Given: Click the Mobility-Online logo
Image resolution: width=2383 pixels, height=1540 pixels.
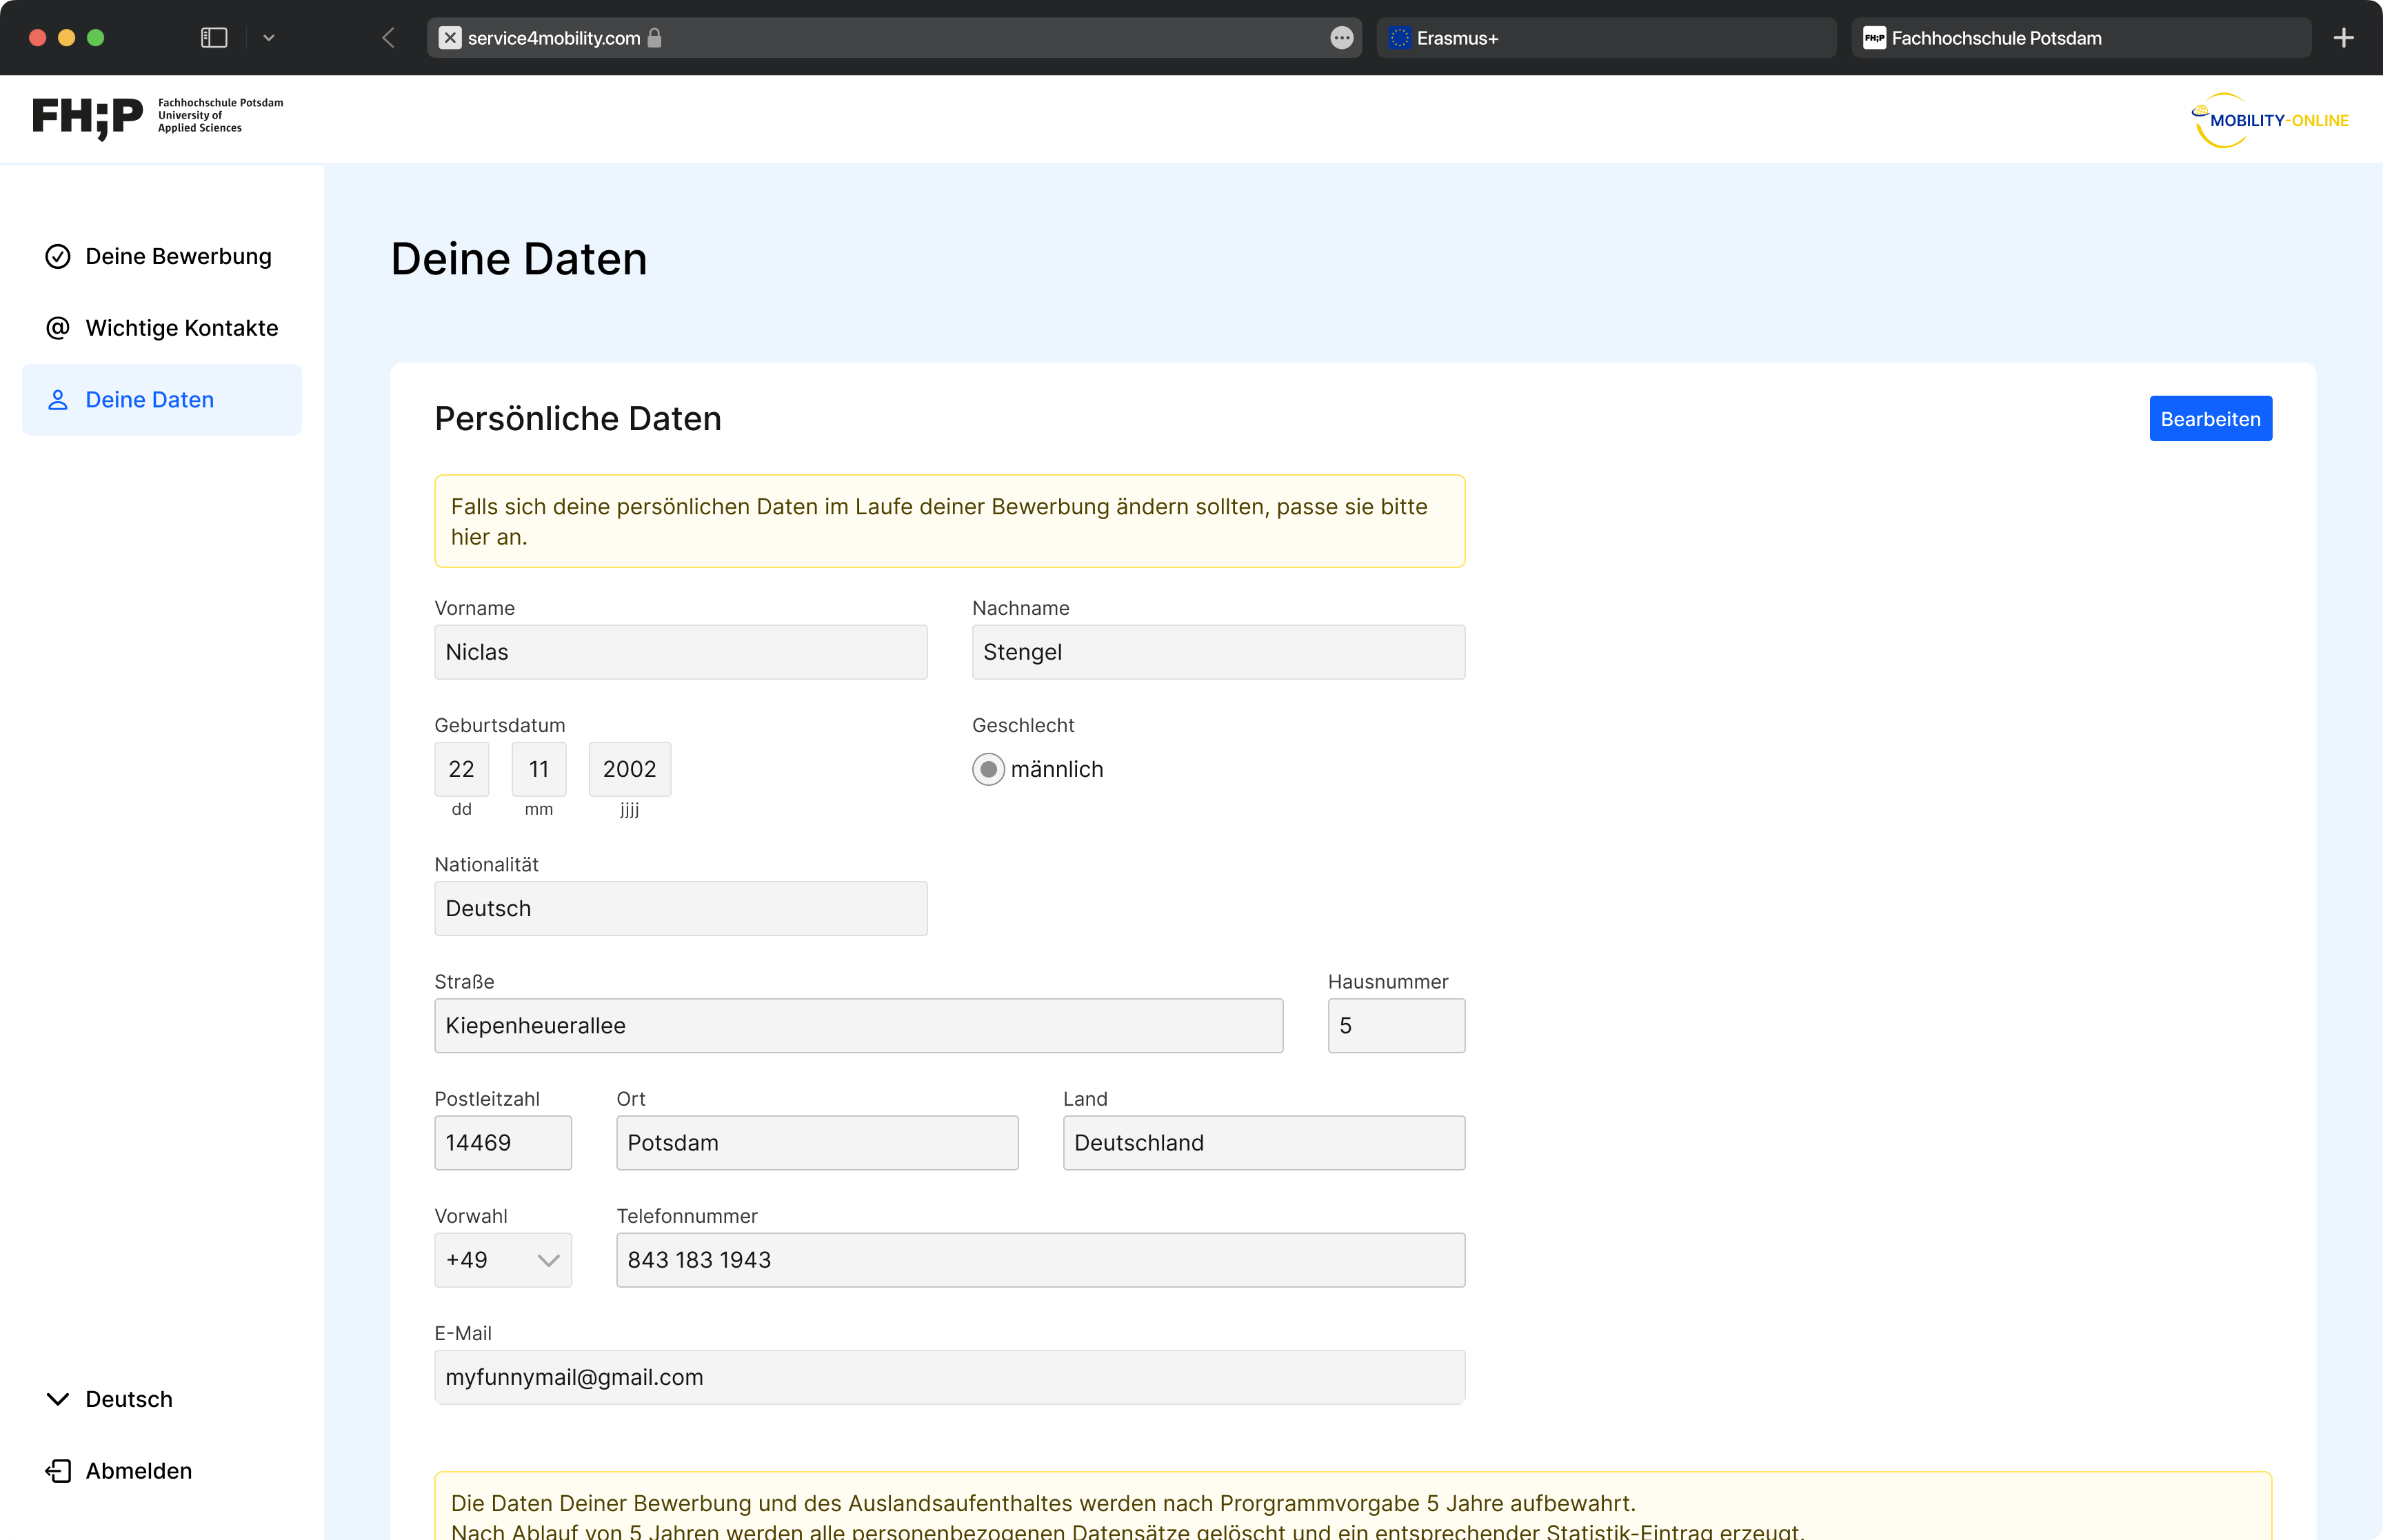Looking at the screenshot, I should click(x=2269, y=120).
